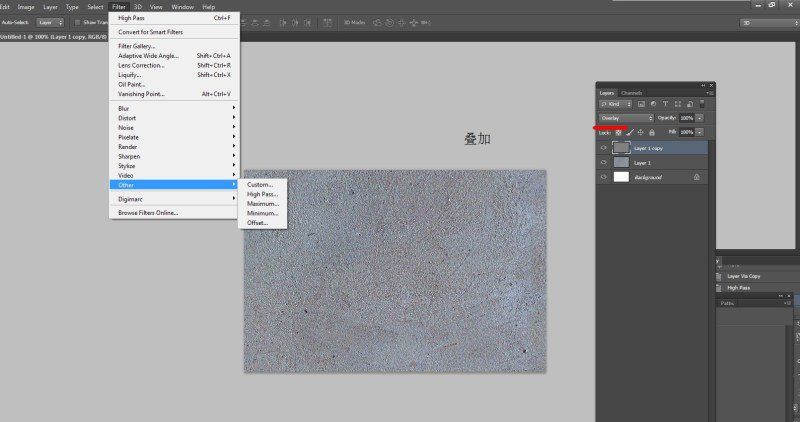
Task: Expand the Digimarc submenu
Action: pos(174,199)
